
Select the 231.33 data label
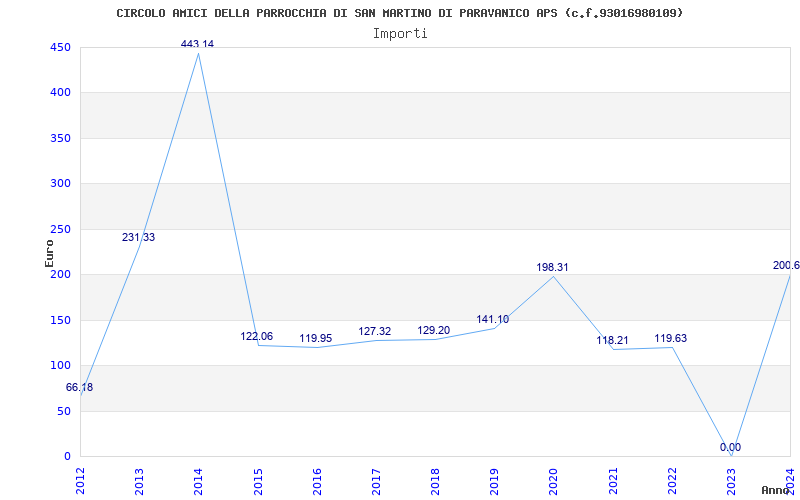(138, 237)
